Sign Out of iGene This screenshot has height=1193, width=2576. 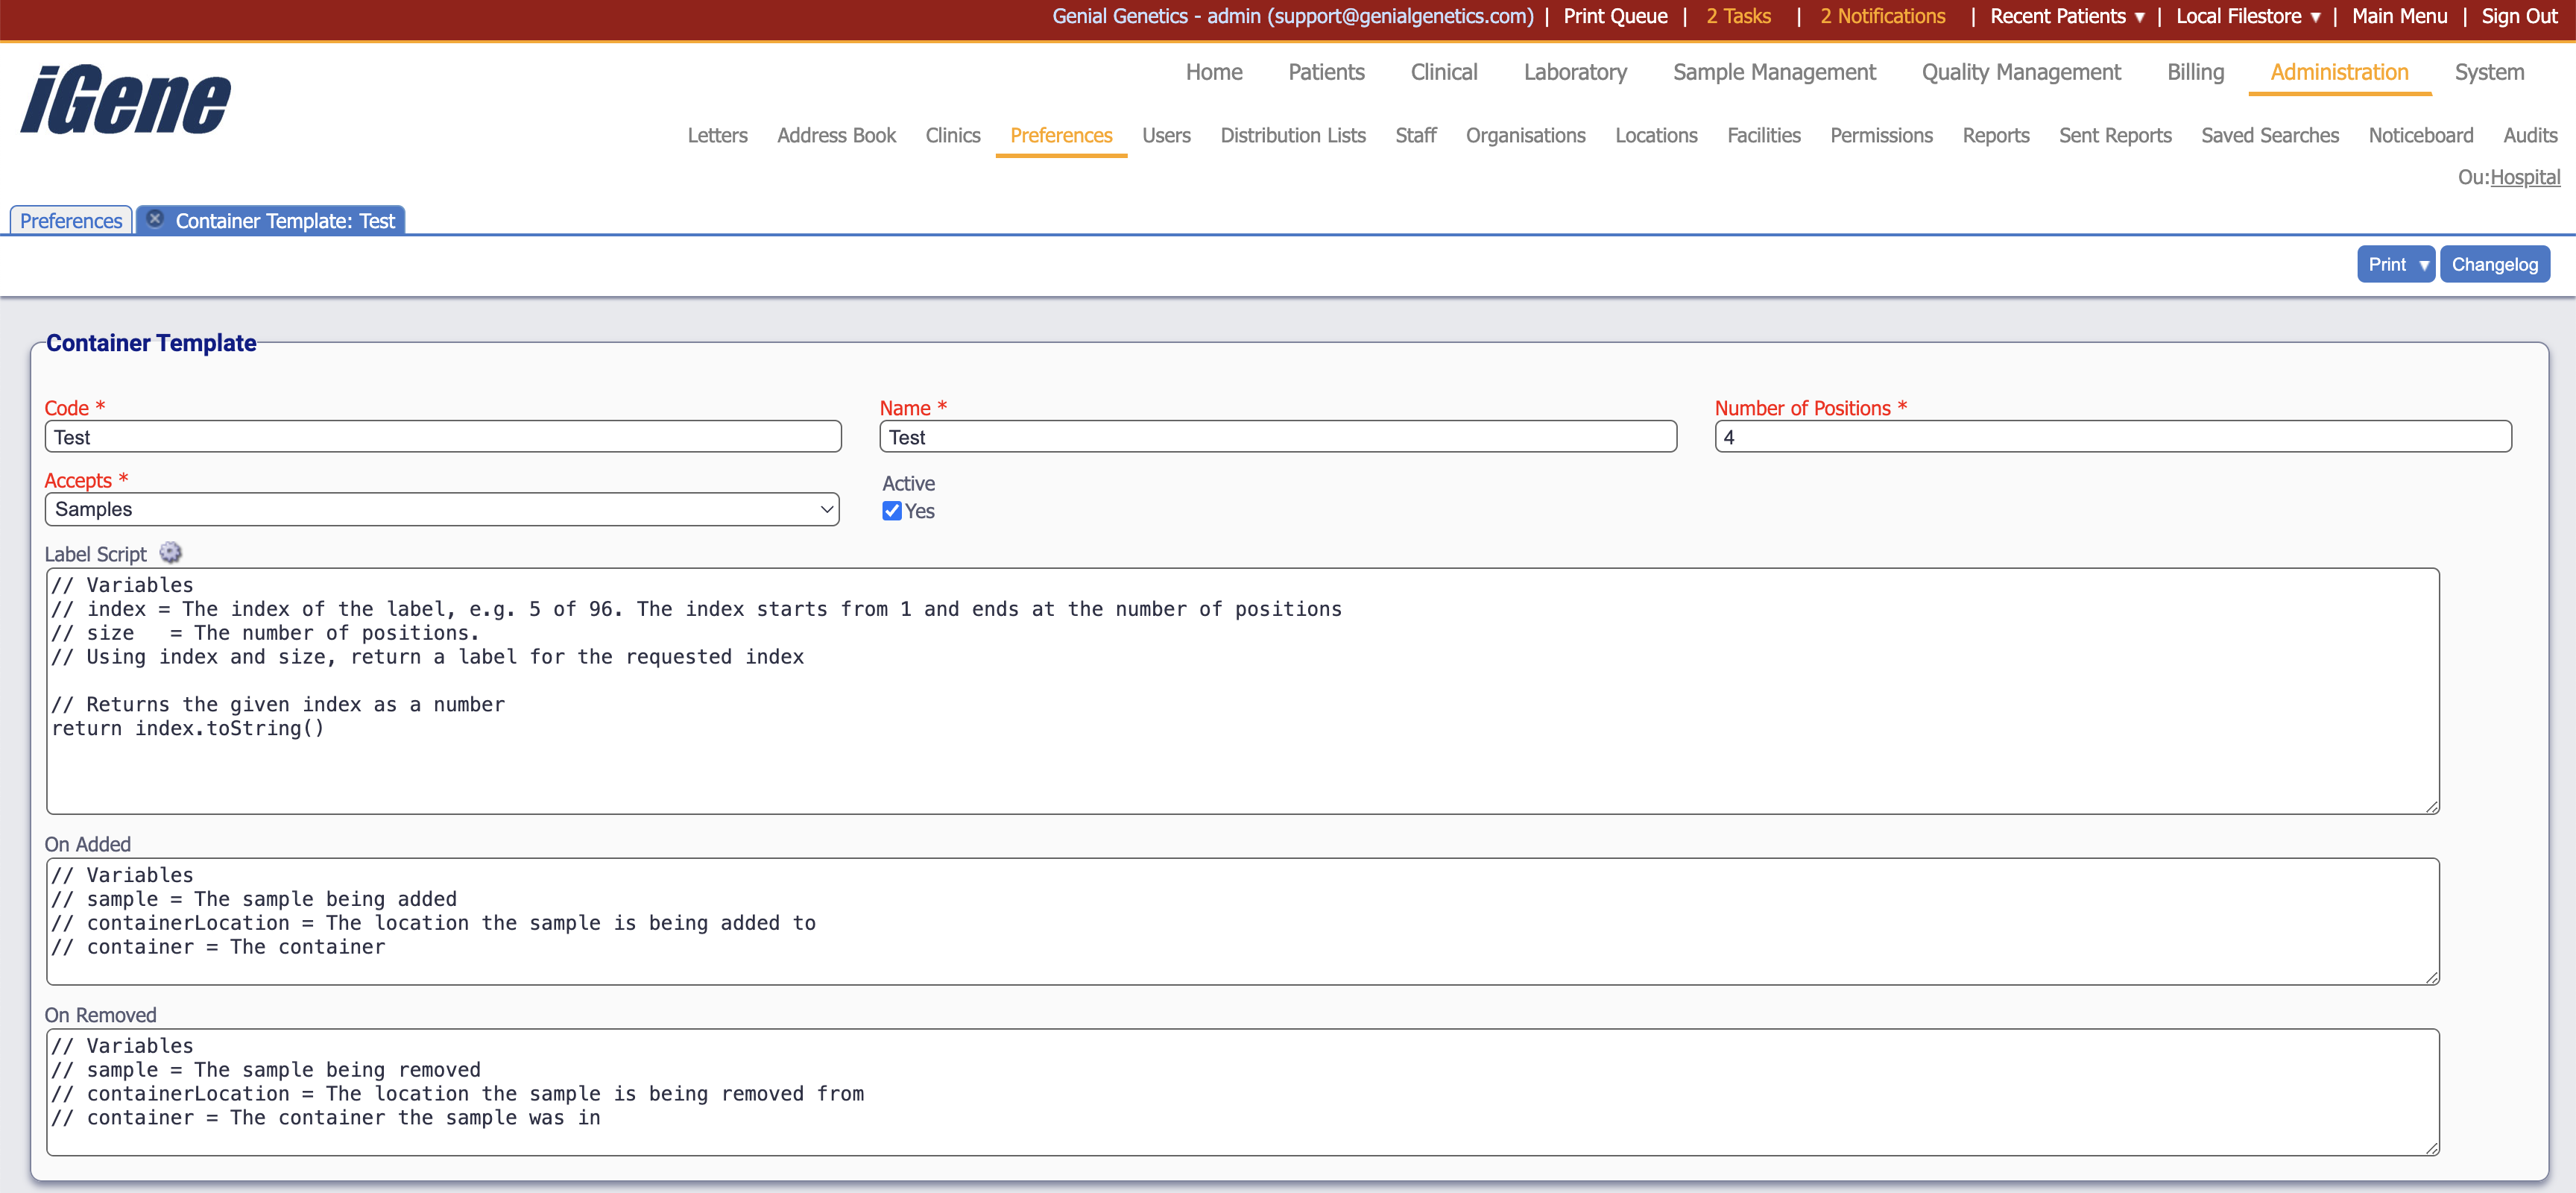click(x=2518, y=16)
